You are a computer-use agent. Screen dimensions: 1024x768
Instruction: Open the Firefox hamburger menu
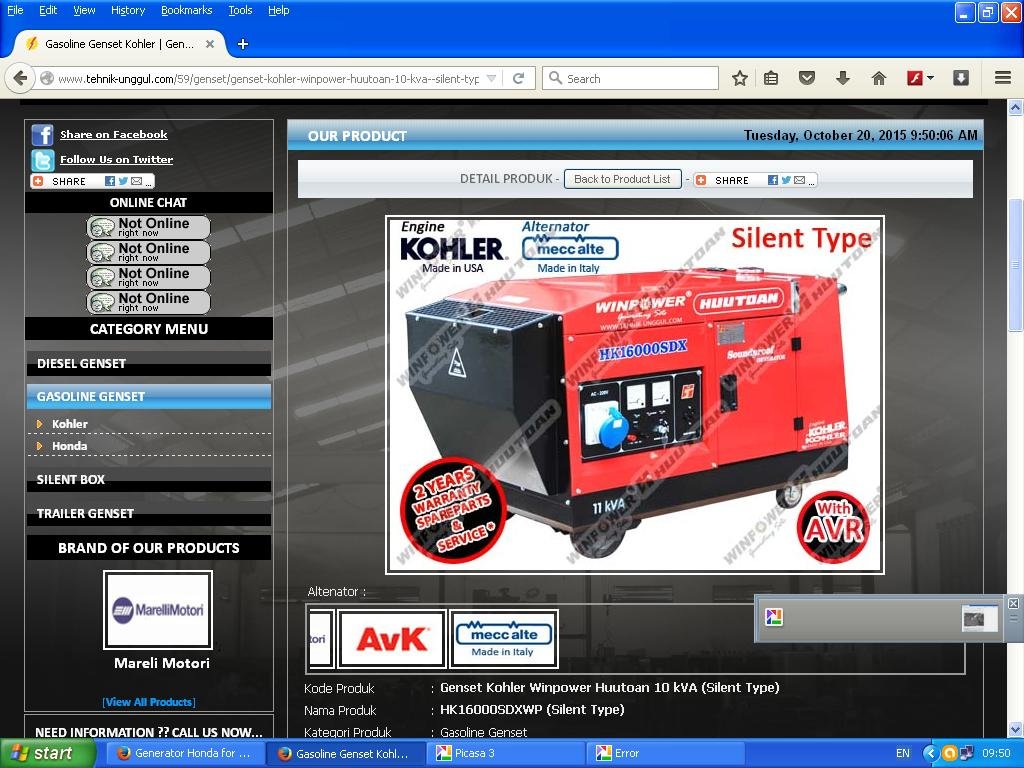click(x=1003, y=78)
